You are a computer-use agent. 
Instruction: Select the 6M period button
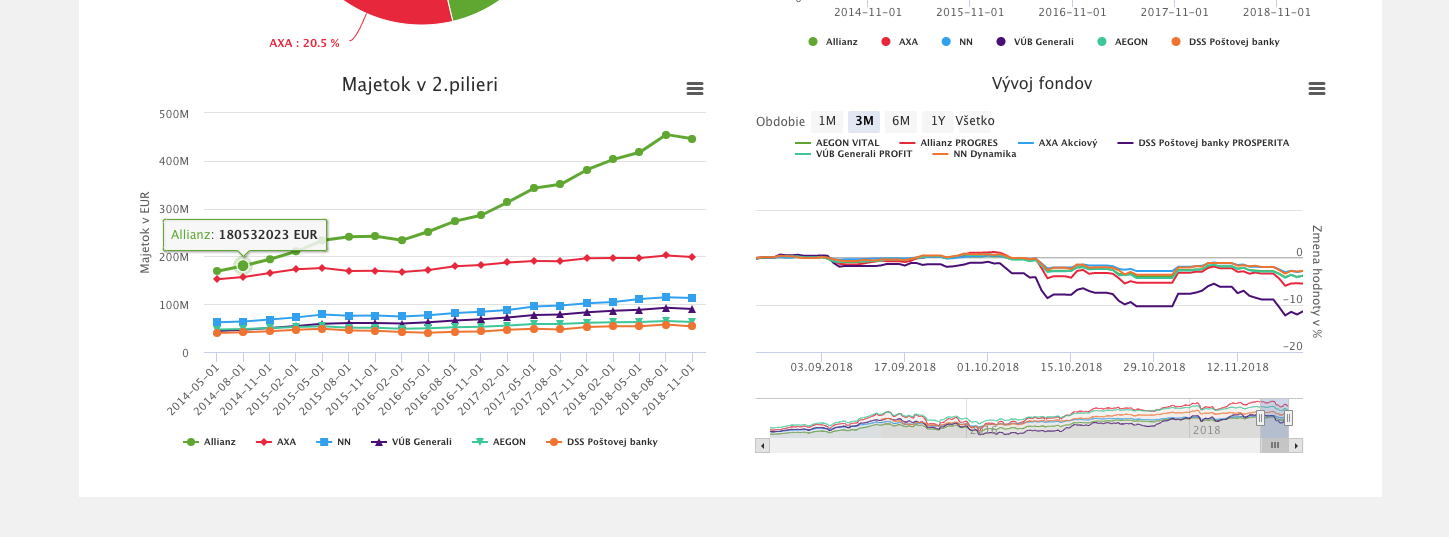(901, 121)
